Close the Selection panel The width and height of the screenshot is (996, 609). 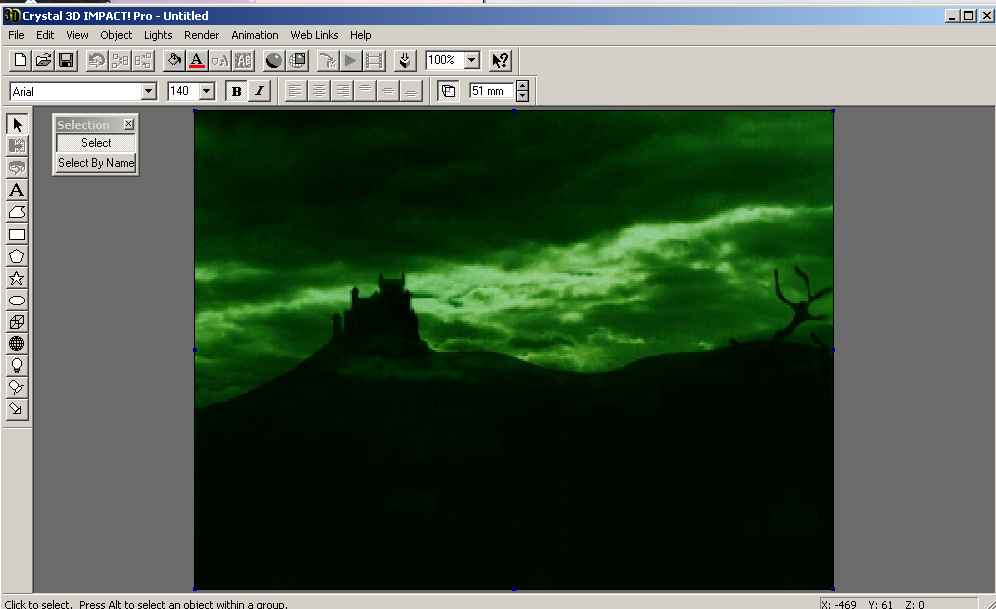coord(128,124)
